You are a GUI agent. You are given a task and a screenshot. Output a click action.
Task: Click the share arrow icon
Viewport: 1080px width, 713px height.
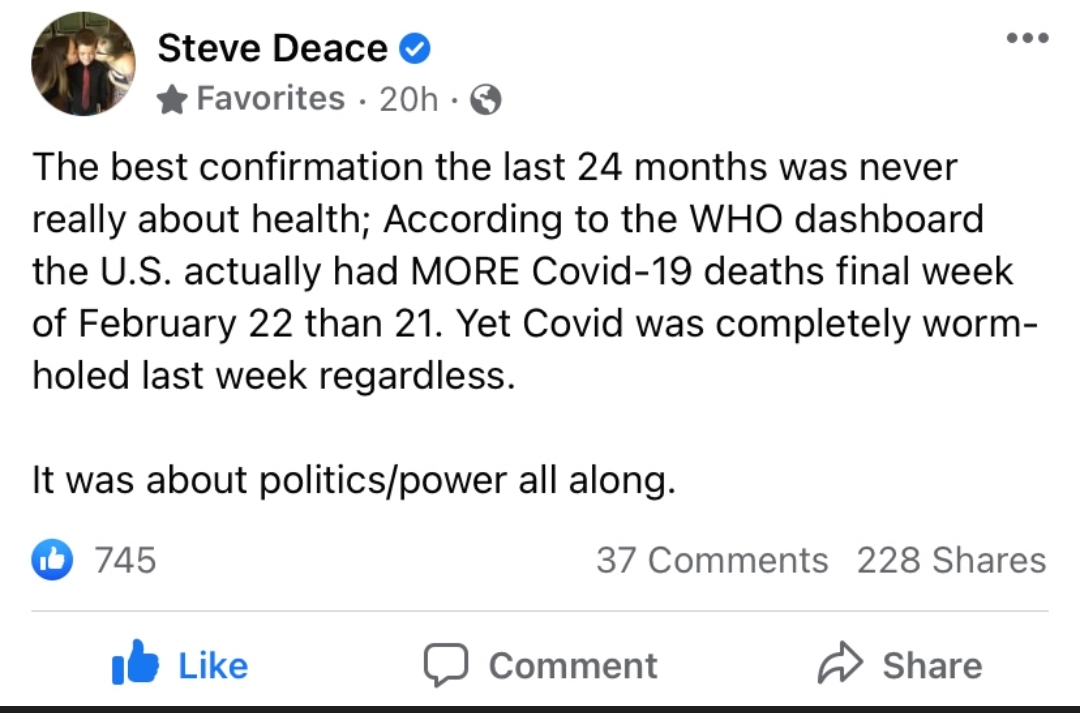[840, 665]
